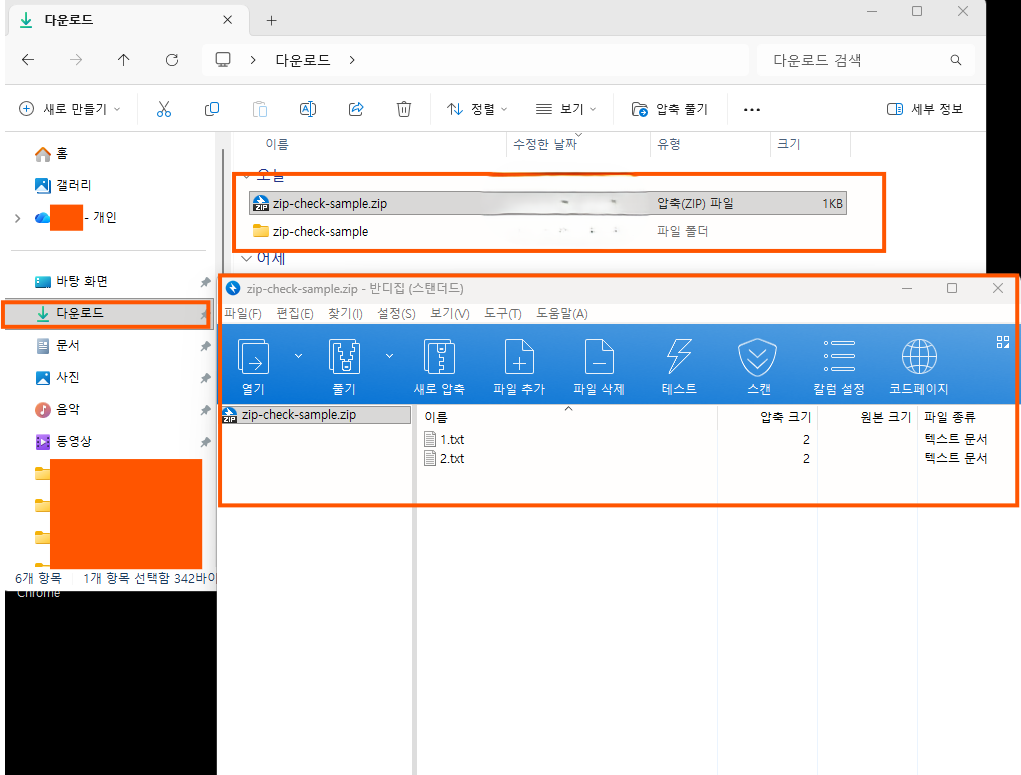Select 갤러리 in Explorer sidebar
Image resolution: width=1021 pixels, height=775 pixels.
point(63,186)
